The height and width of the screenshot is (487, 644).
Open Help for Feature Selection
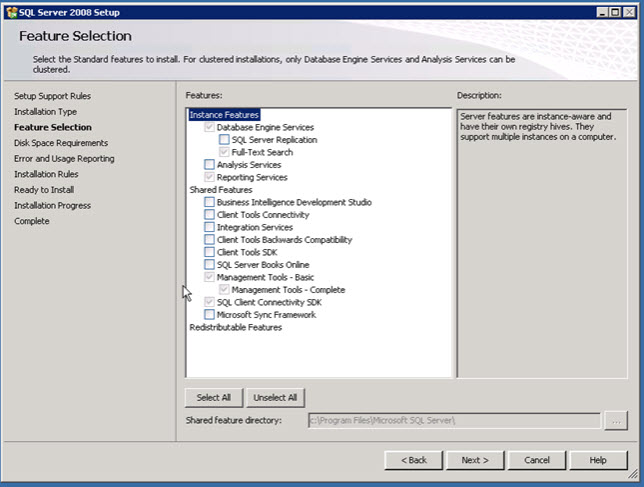598,460
